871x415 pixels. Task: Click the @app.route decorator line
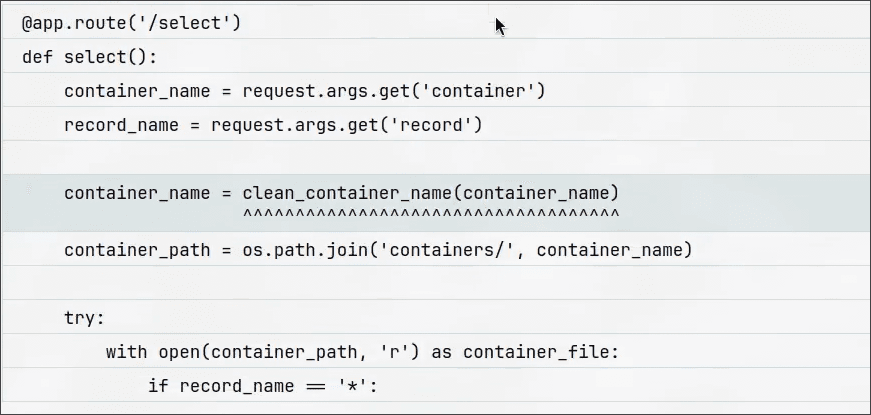click(x=131, y=22)
